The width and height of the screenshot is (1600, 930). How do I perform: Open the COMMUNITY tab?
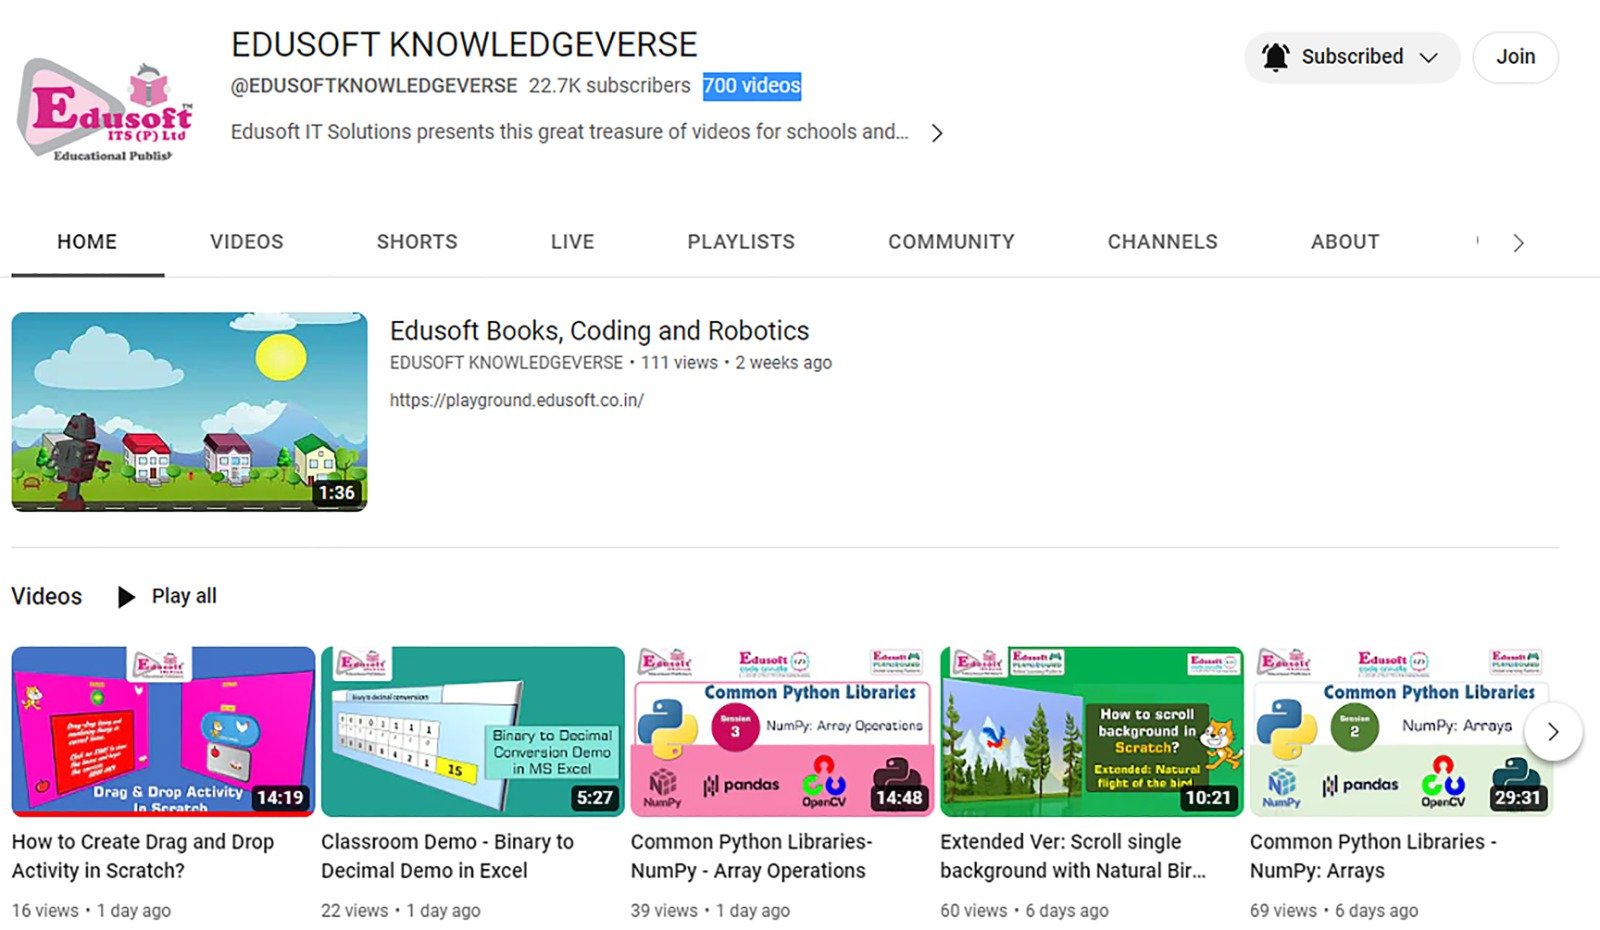pos(951,242)
